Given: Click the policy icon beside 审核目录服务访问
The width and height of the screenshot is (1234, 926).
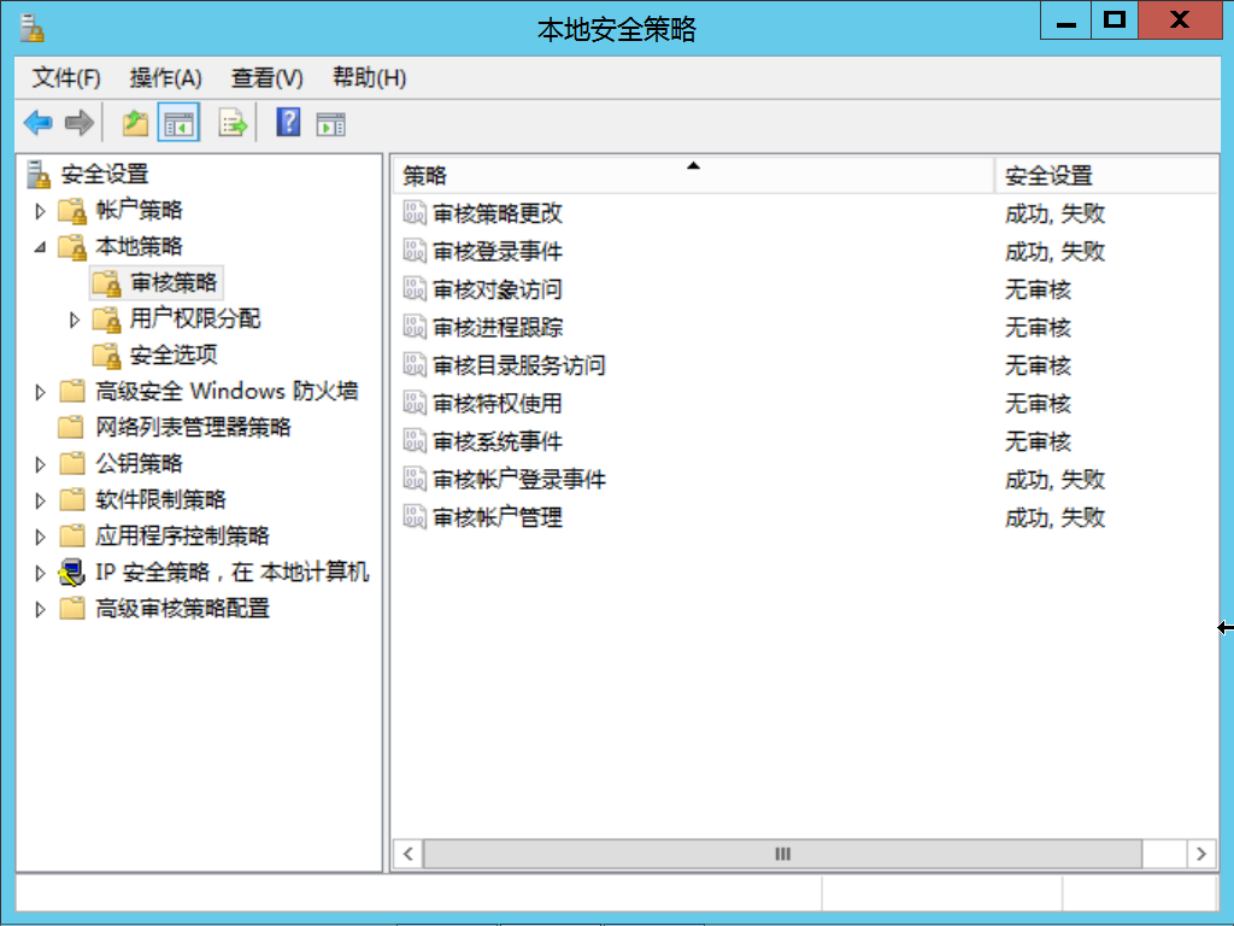Looking at the screenshot, I should tap(414, 365).
